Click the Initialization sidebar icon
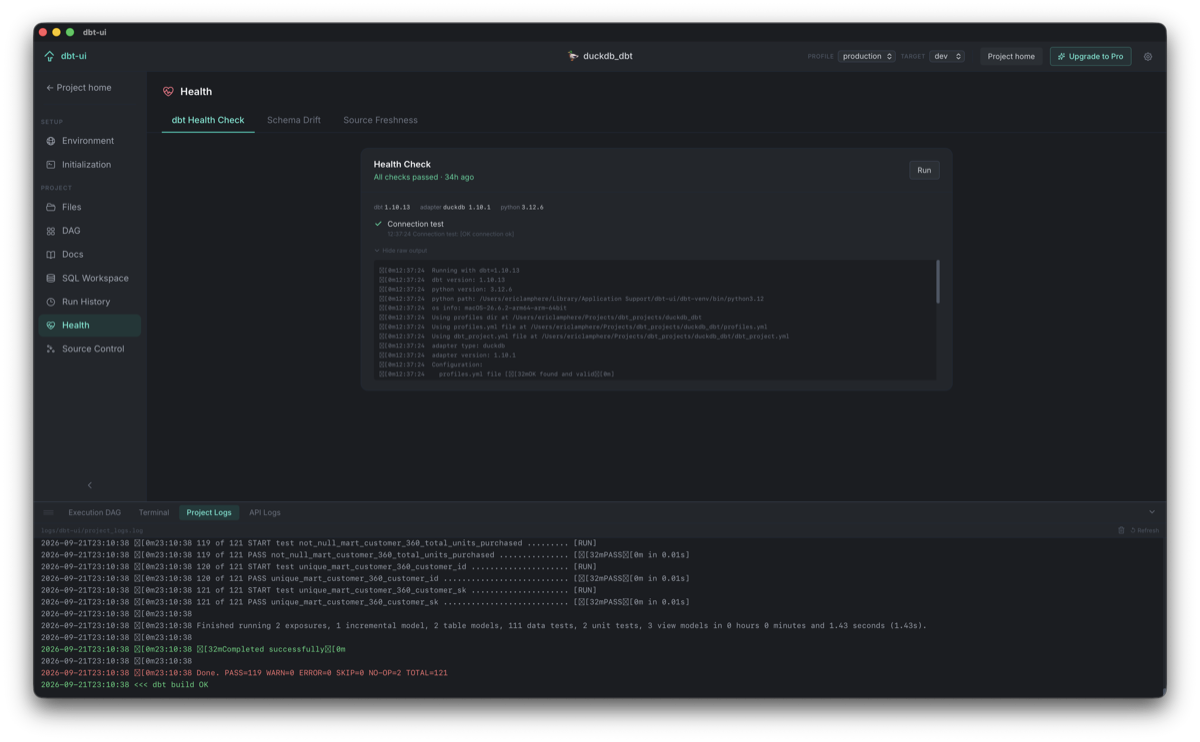Image resolution: width=1200 pixels, height=742 pixels. pyautogui.click(x=51, y=165)
